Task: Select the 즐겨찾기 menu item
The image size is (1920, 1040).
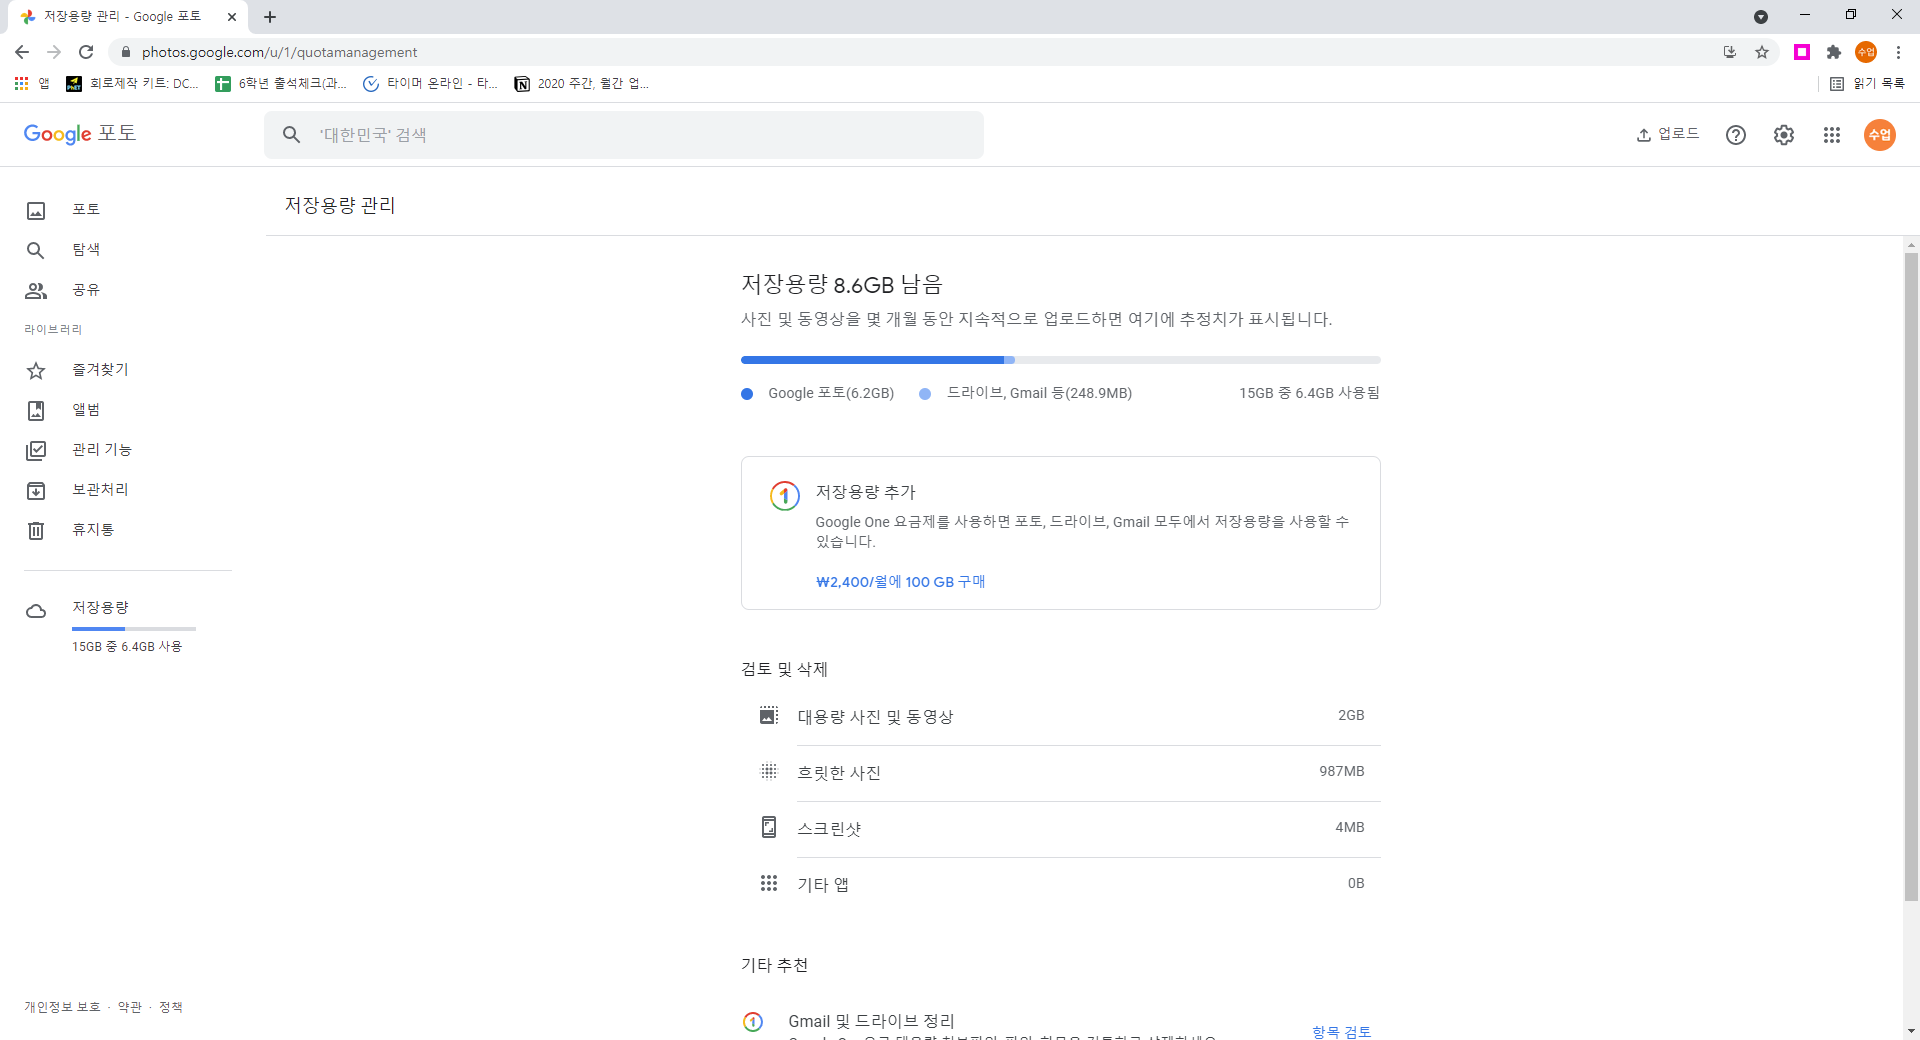Action: [x=100, y=369]
